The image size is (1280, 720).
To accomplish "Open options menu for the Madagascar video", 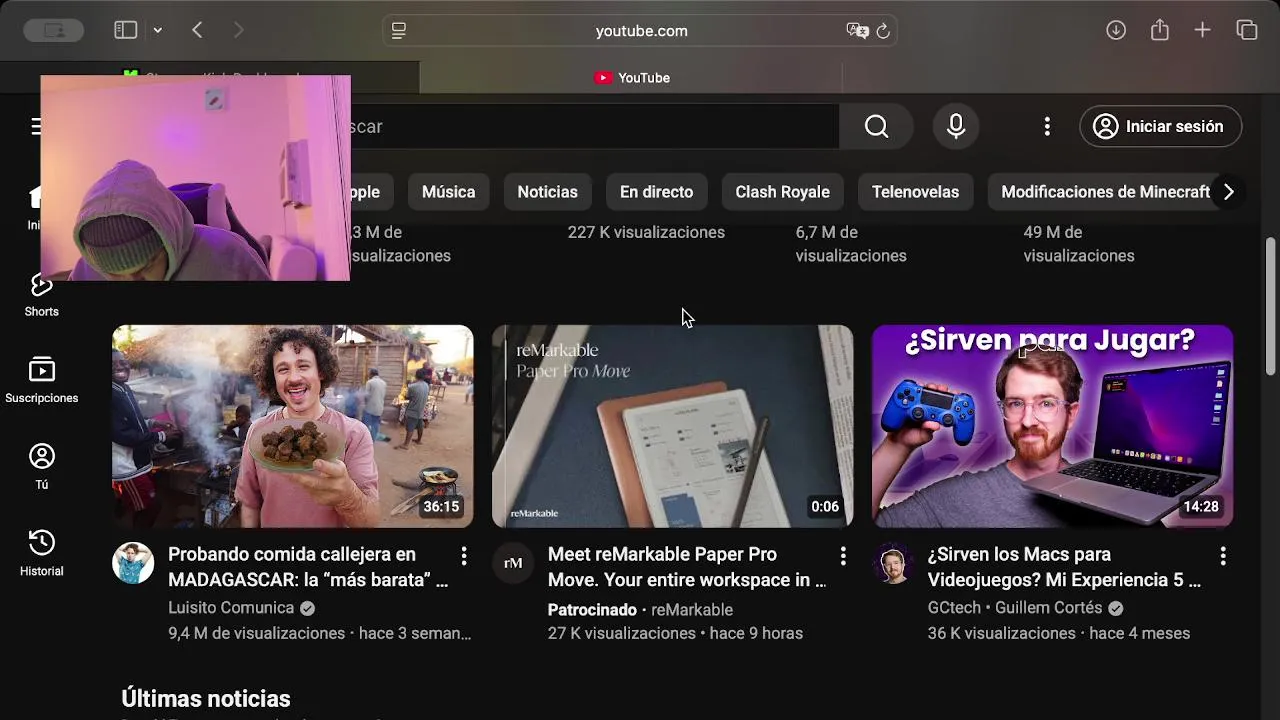I will [463, 556].
